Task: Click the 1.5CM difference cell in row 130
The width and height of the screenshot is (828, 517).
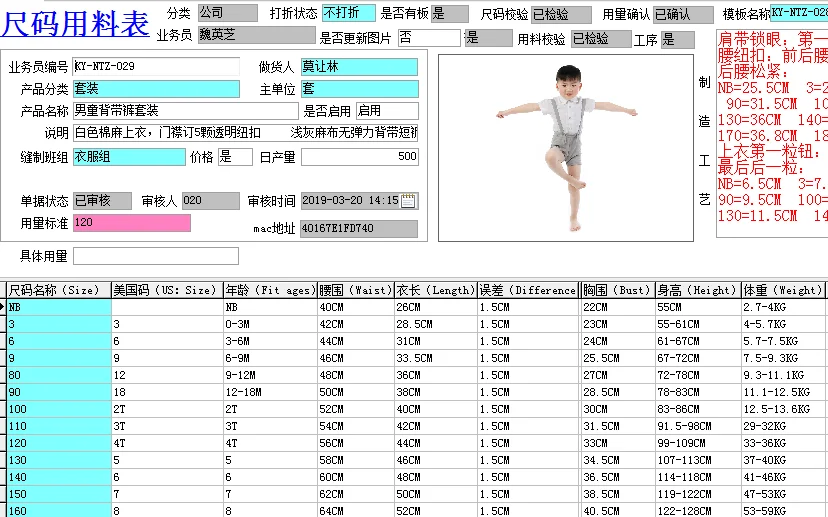Action: (x=528, y=460)
